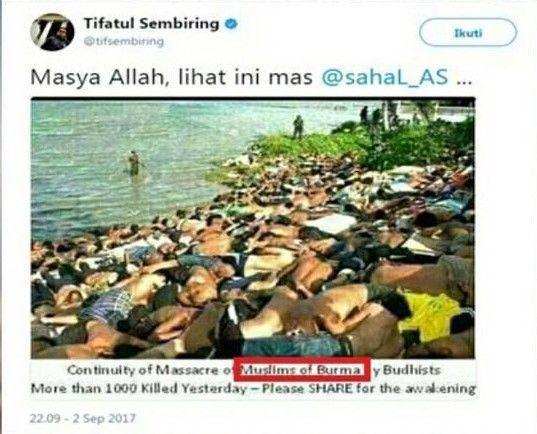Follow the account with Ikuti button
The height and width of the screenshot is (434, 537).
[x=468, y=33]
